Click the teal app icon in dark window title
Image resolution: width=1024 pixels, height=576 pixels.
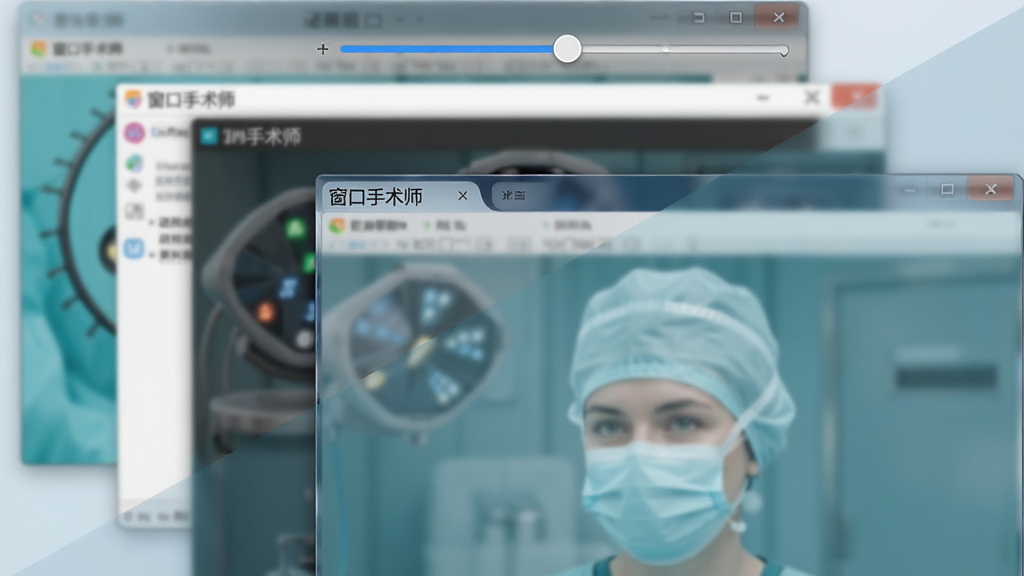[208, 136]
